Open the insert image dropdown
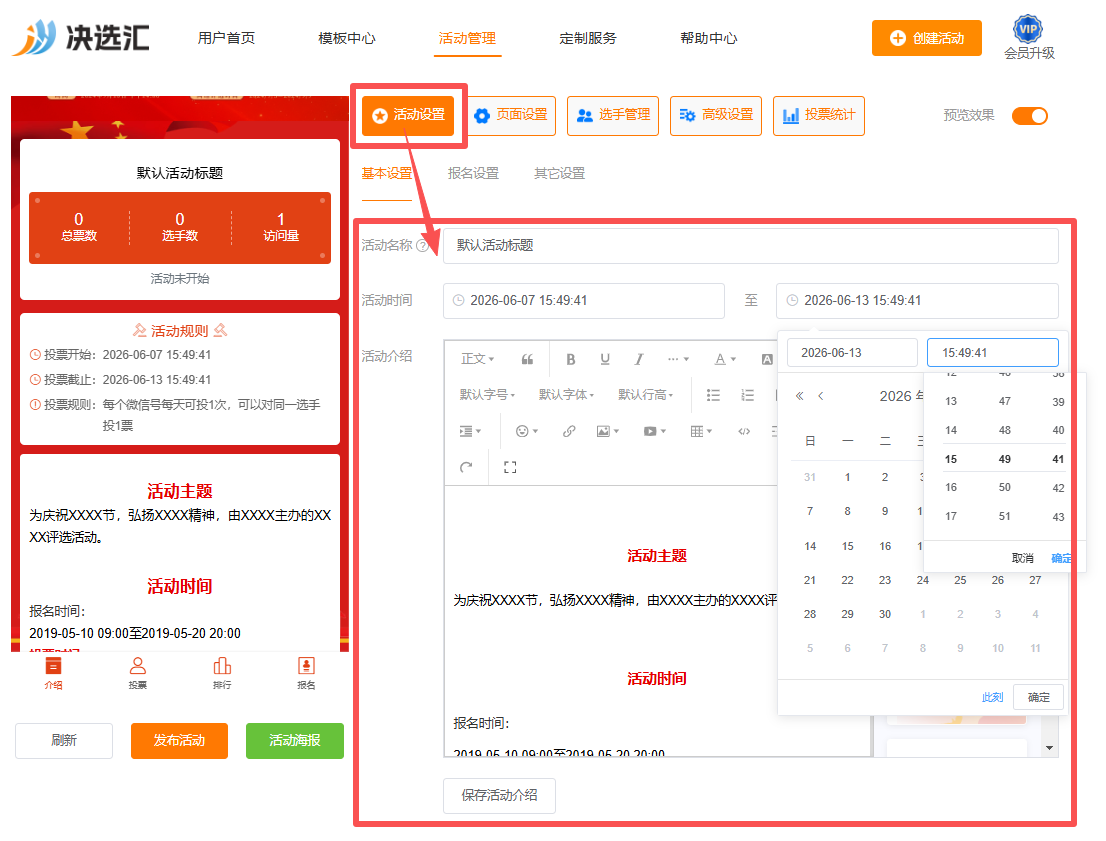Image resolution: width=1106 pixels, height=841 pixels. (x=607, y=431)
